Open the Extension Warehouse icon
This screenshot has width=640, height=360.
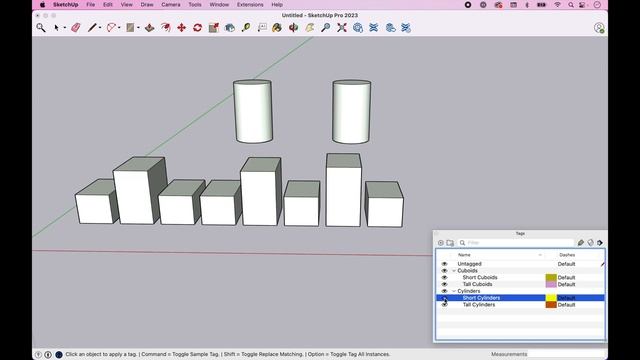pyautogui.click(x=374, y=27)
